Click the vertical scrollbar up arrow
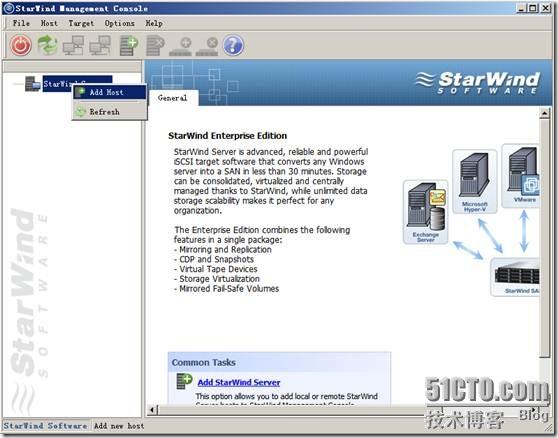This screenshot has width=558, height=438. tap(544, 114)
